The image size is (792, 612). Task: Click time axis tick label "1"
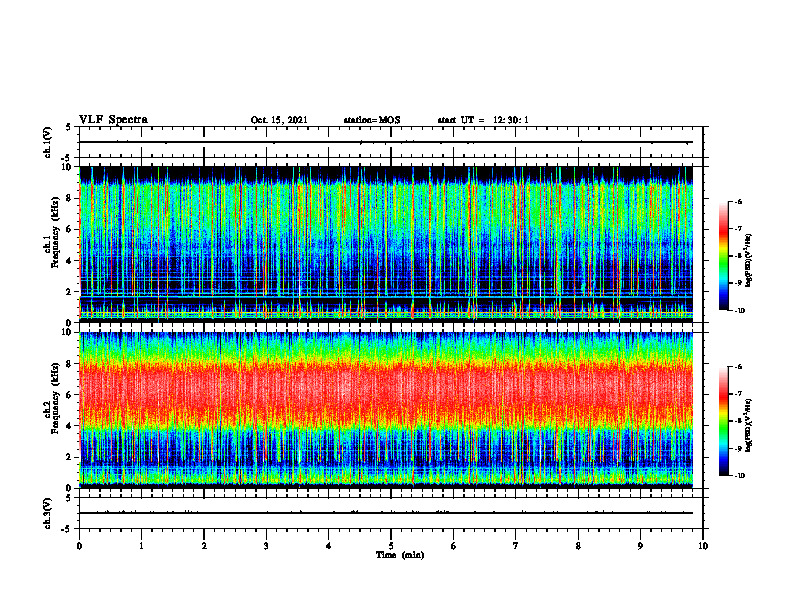coord(141,546)
